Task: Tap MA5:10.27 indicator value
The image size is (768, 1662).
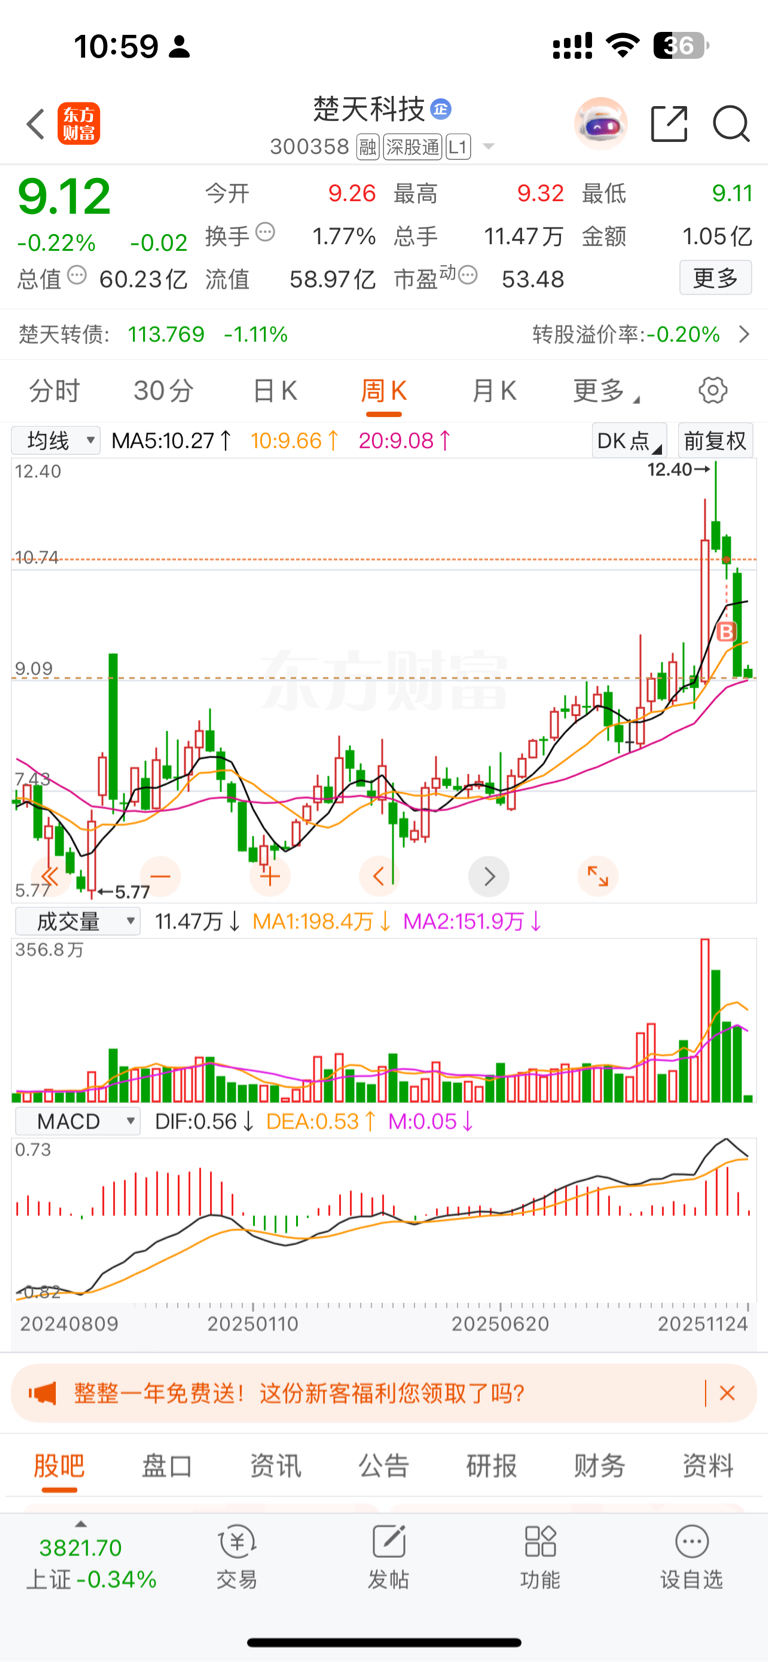Action: [171, 441]
